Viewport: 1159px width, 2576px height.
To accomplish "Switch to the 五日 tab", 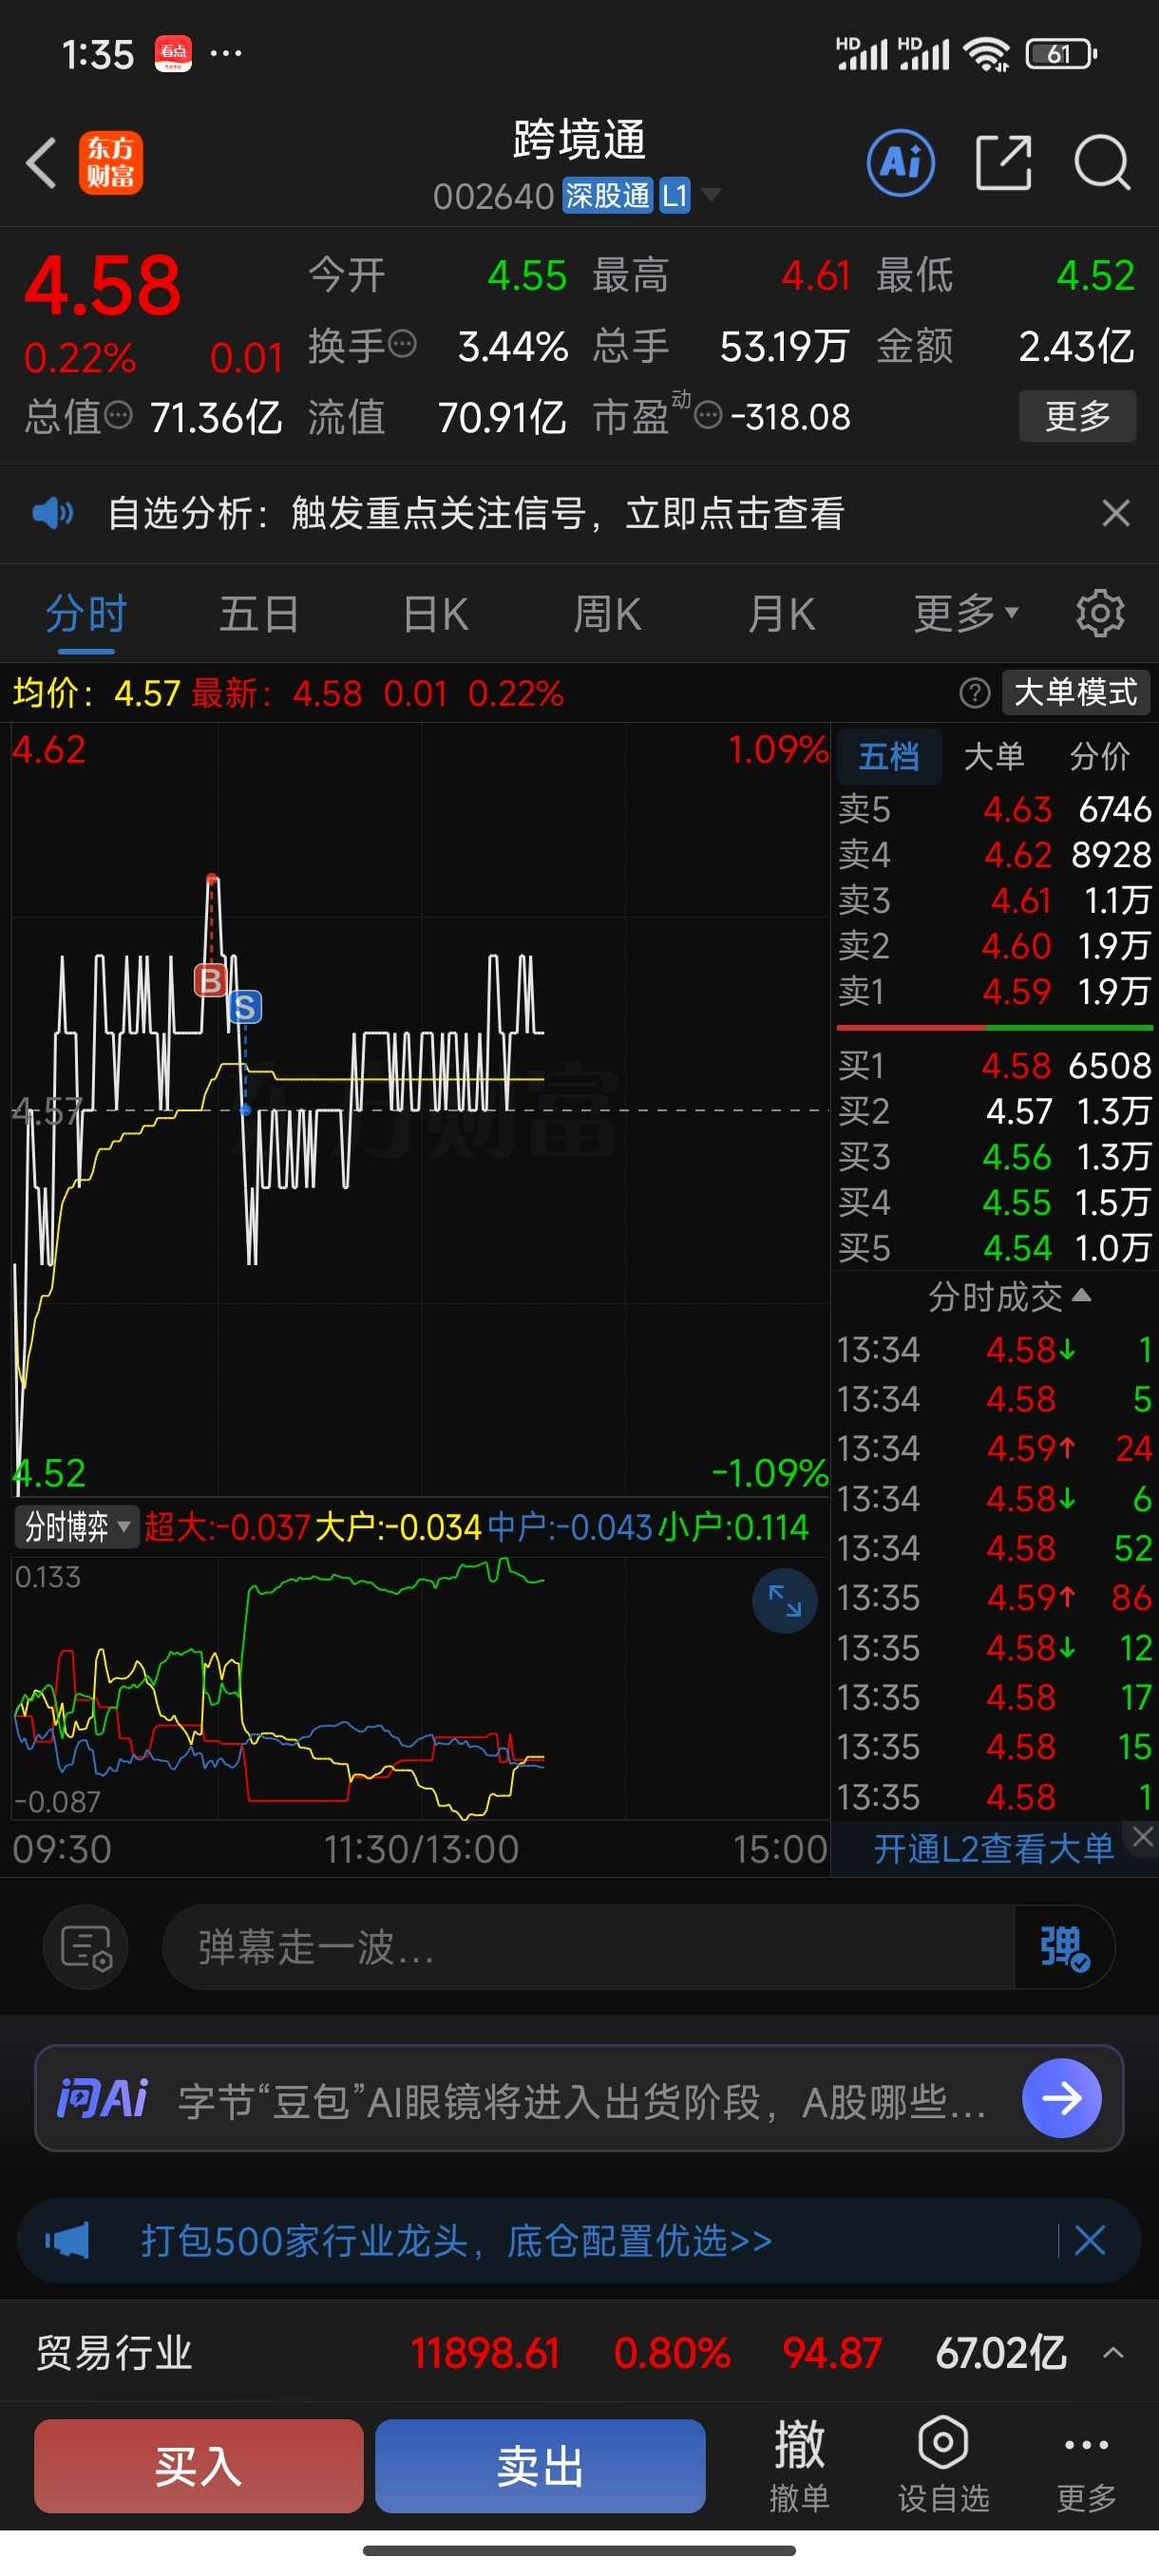I will click(259, 613).
